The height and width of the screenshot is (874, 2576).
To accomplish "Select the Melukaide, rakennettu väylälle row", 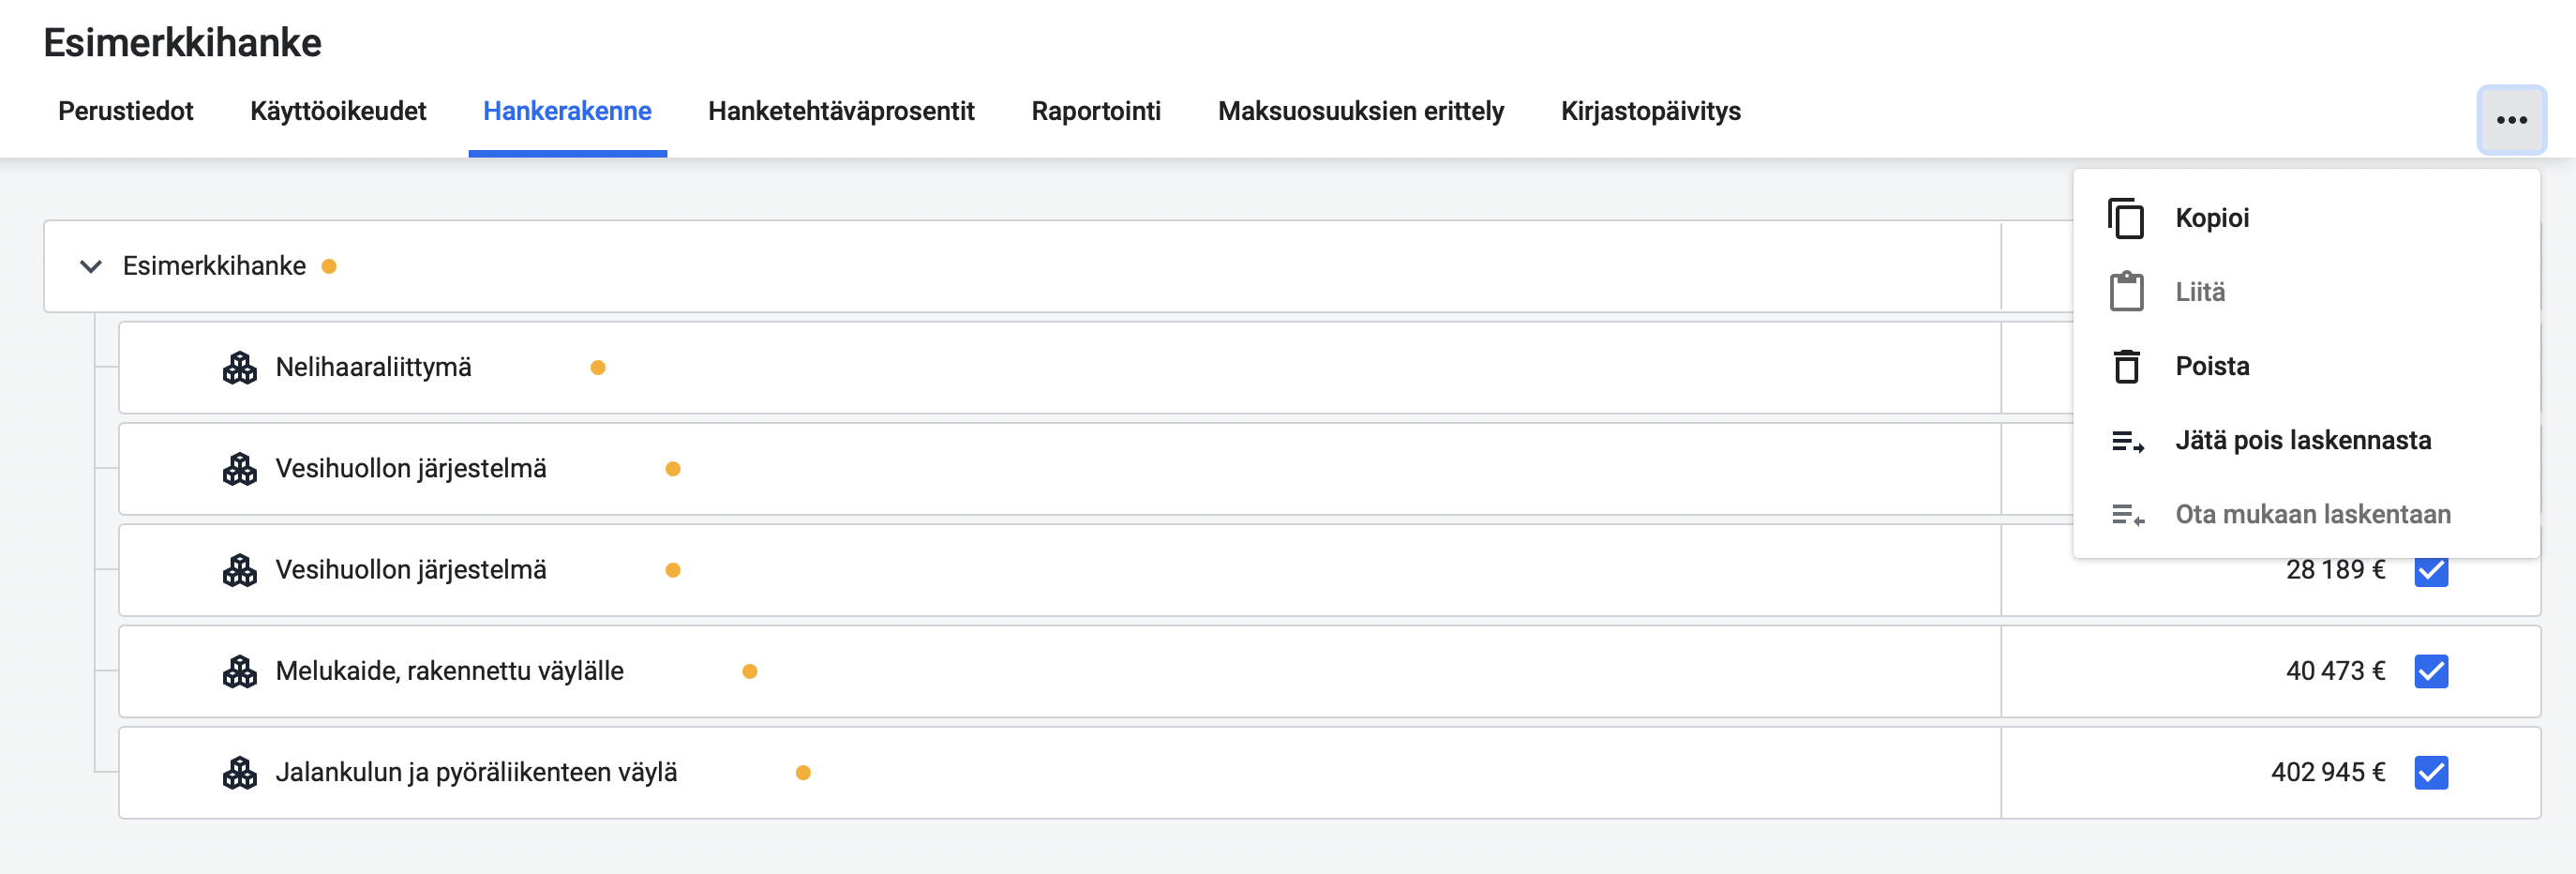I will click(1329, 671).
